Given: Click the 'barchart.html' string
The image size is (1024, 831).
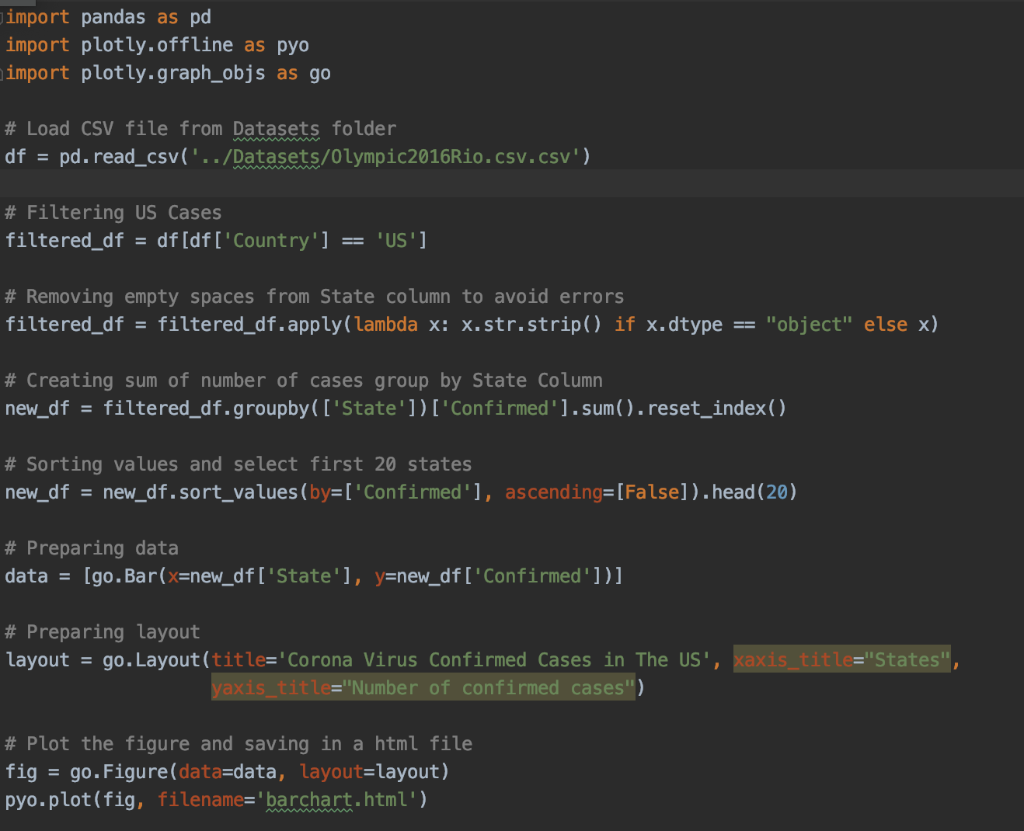Looking at the screenshot, I should 336,800.
